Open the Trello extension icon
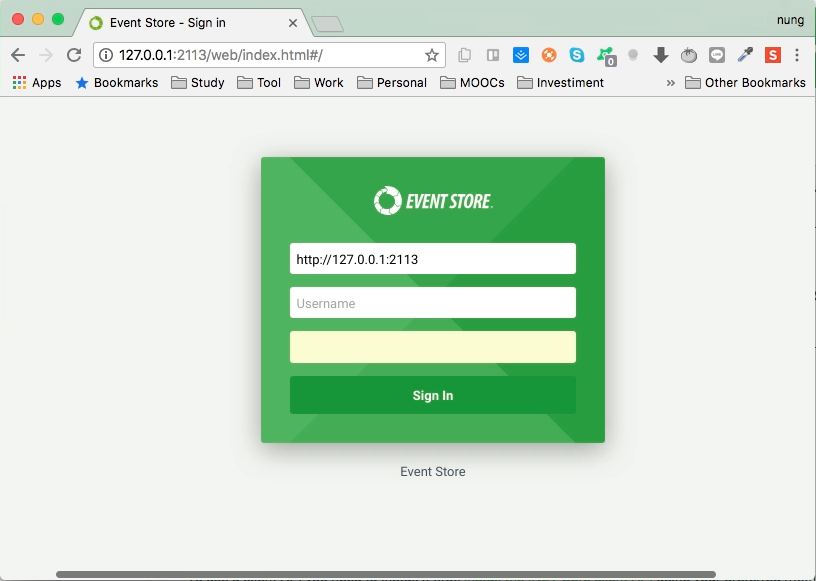816x581 pixels. point(492,55)
